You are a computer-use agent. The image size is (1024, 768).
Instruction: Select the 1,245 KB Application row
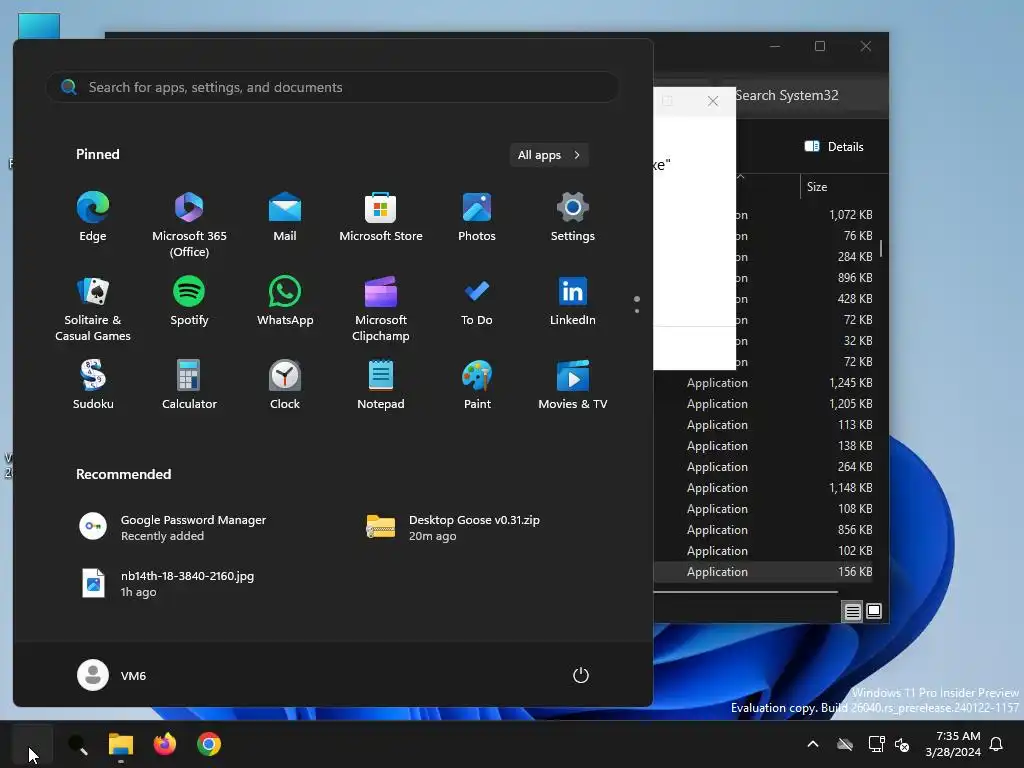[x=764, y=383]
